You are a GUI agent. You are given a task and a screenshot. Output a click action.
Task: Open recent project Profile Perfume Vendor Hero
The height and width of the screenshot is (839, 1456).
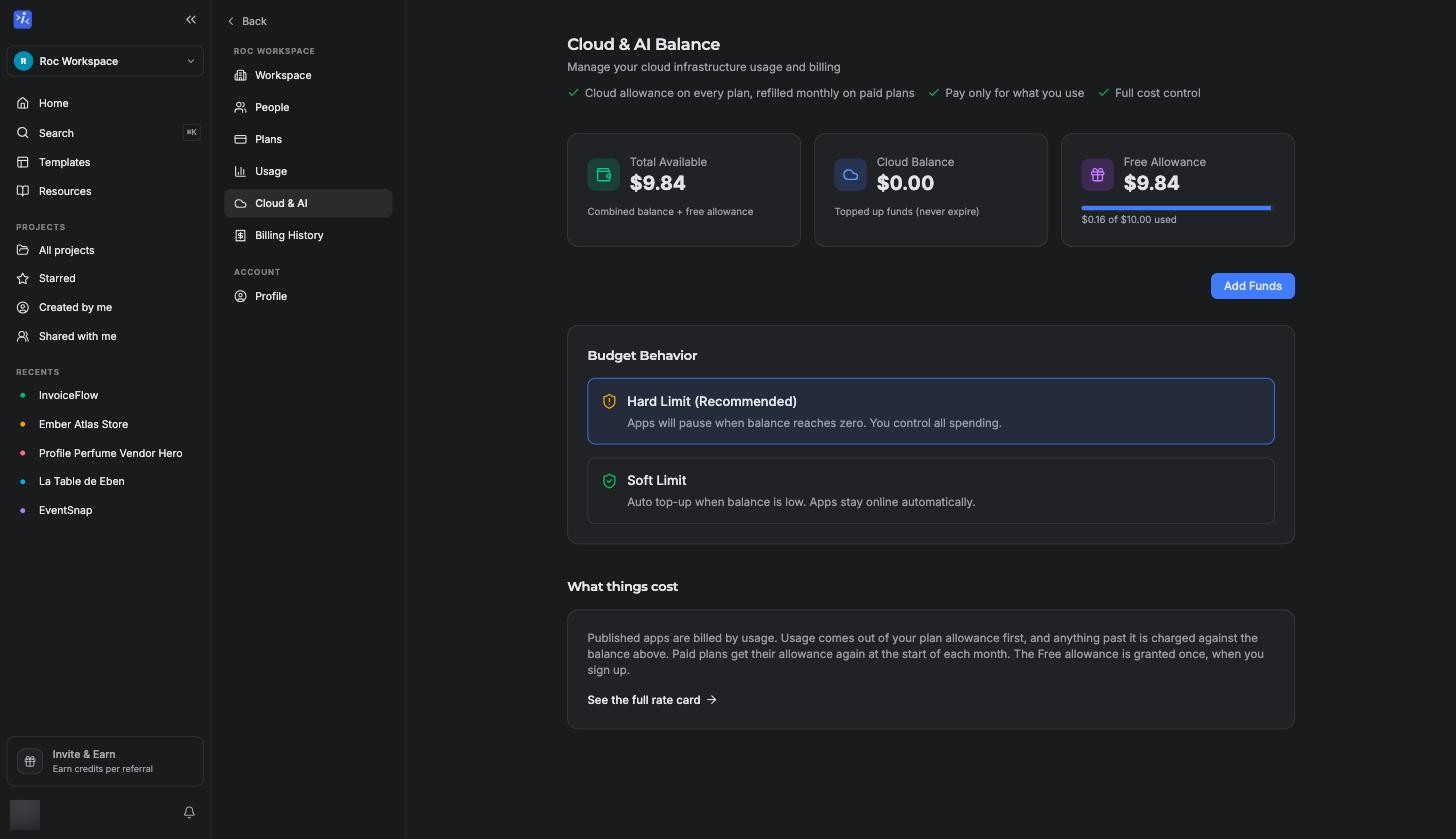(x=105, y=453)
